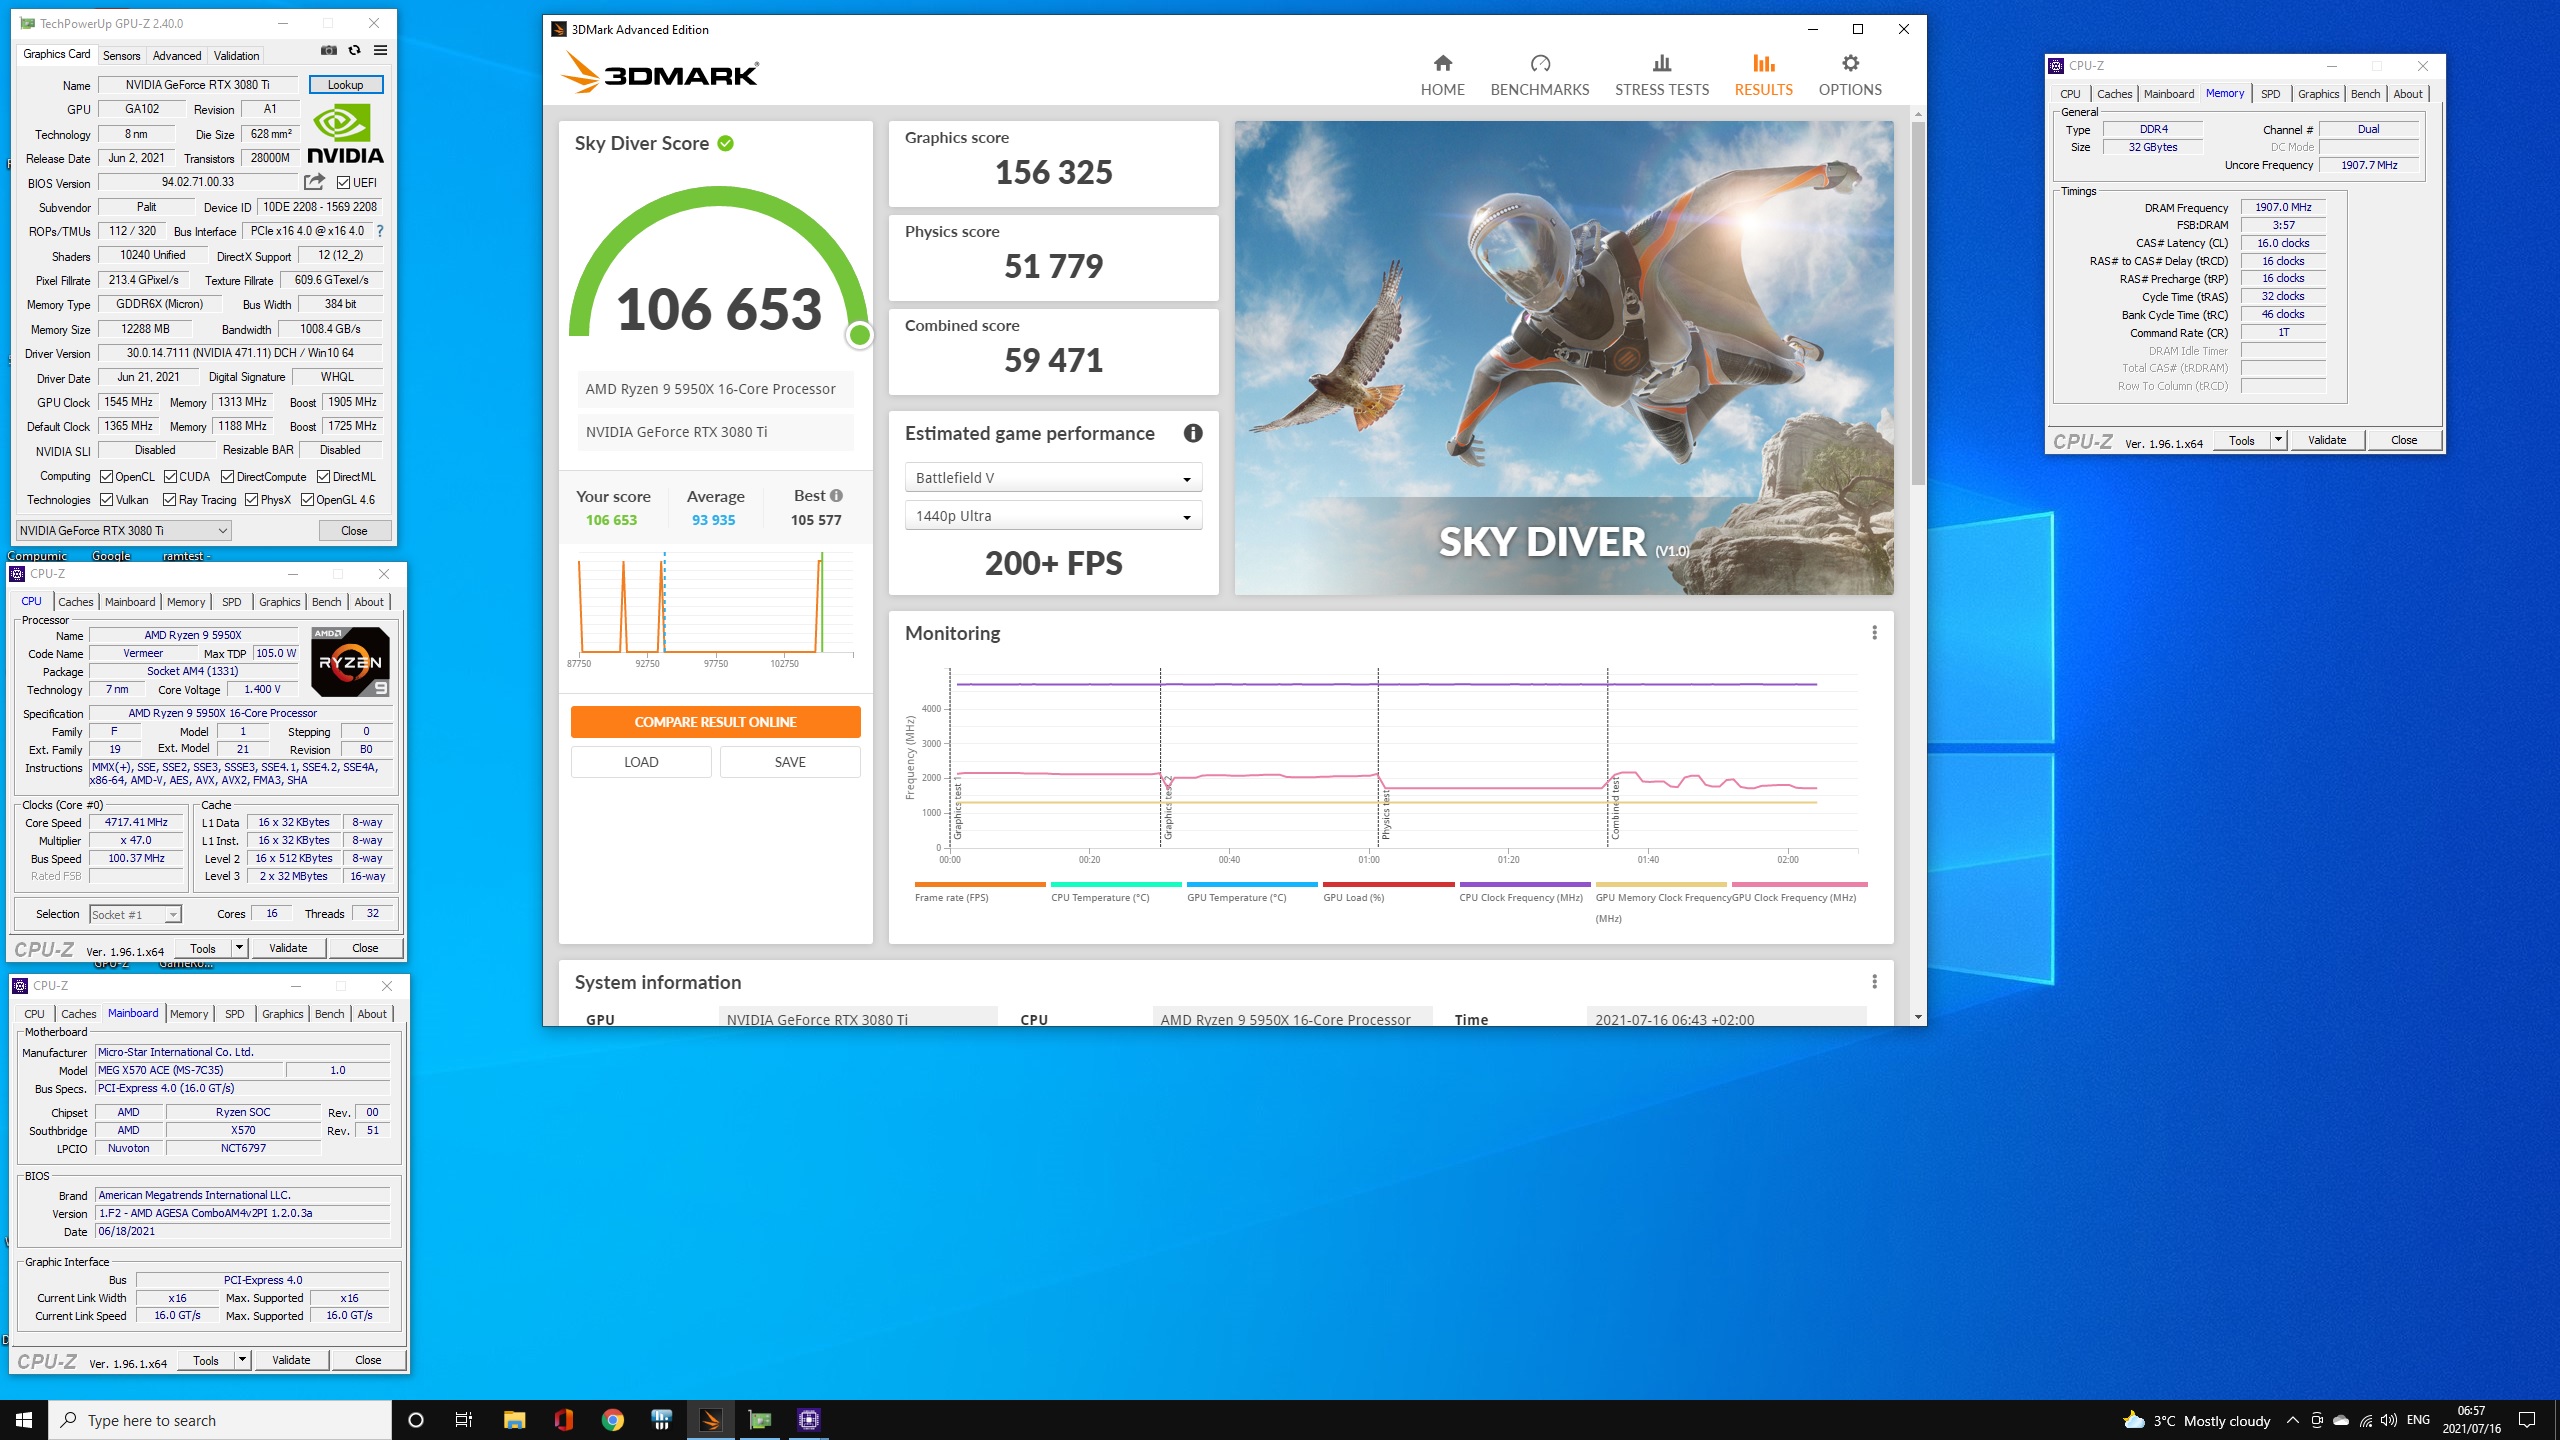Switch to GPU-Z Validation tab
This screenshot has width=2560, height=1440.
[x=236, y=56]
